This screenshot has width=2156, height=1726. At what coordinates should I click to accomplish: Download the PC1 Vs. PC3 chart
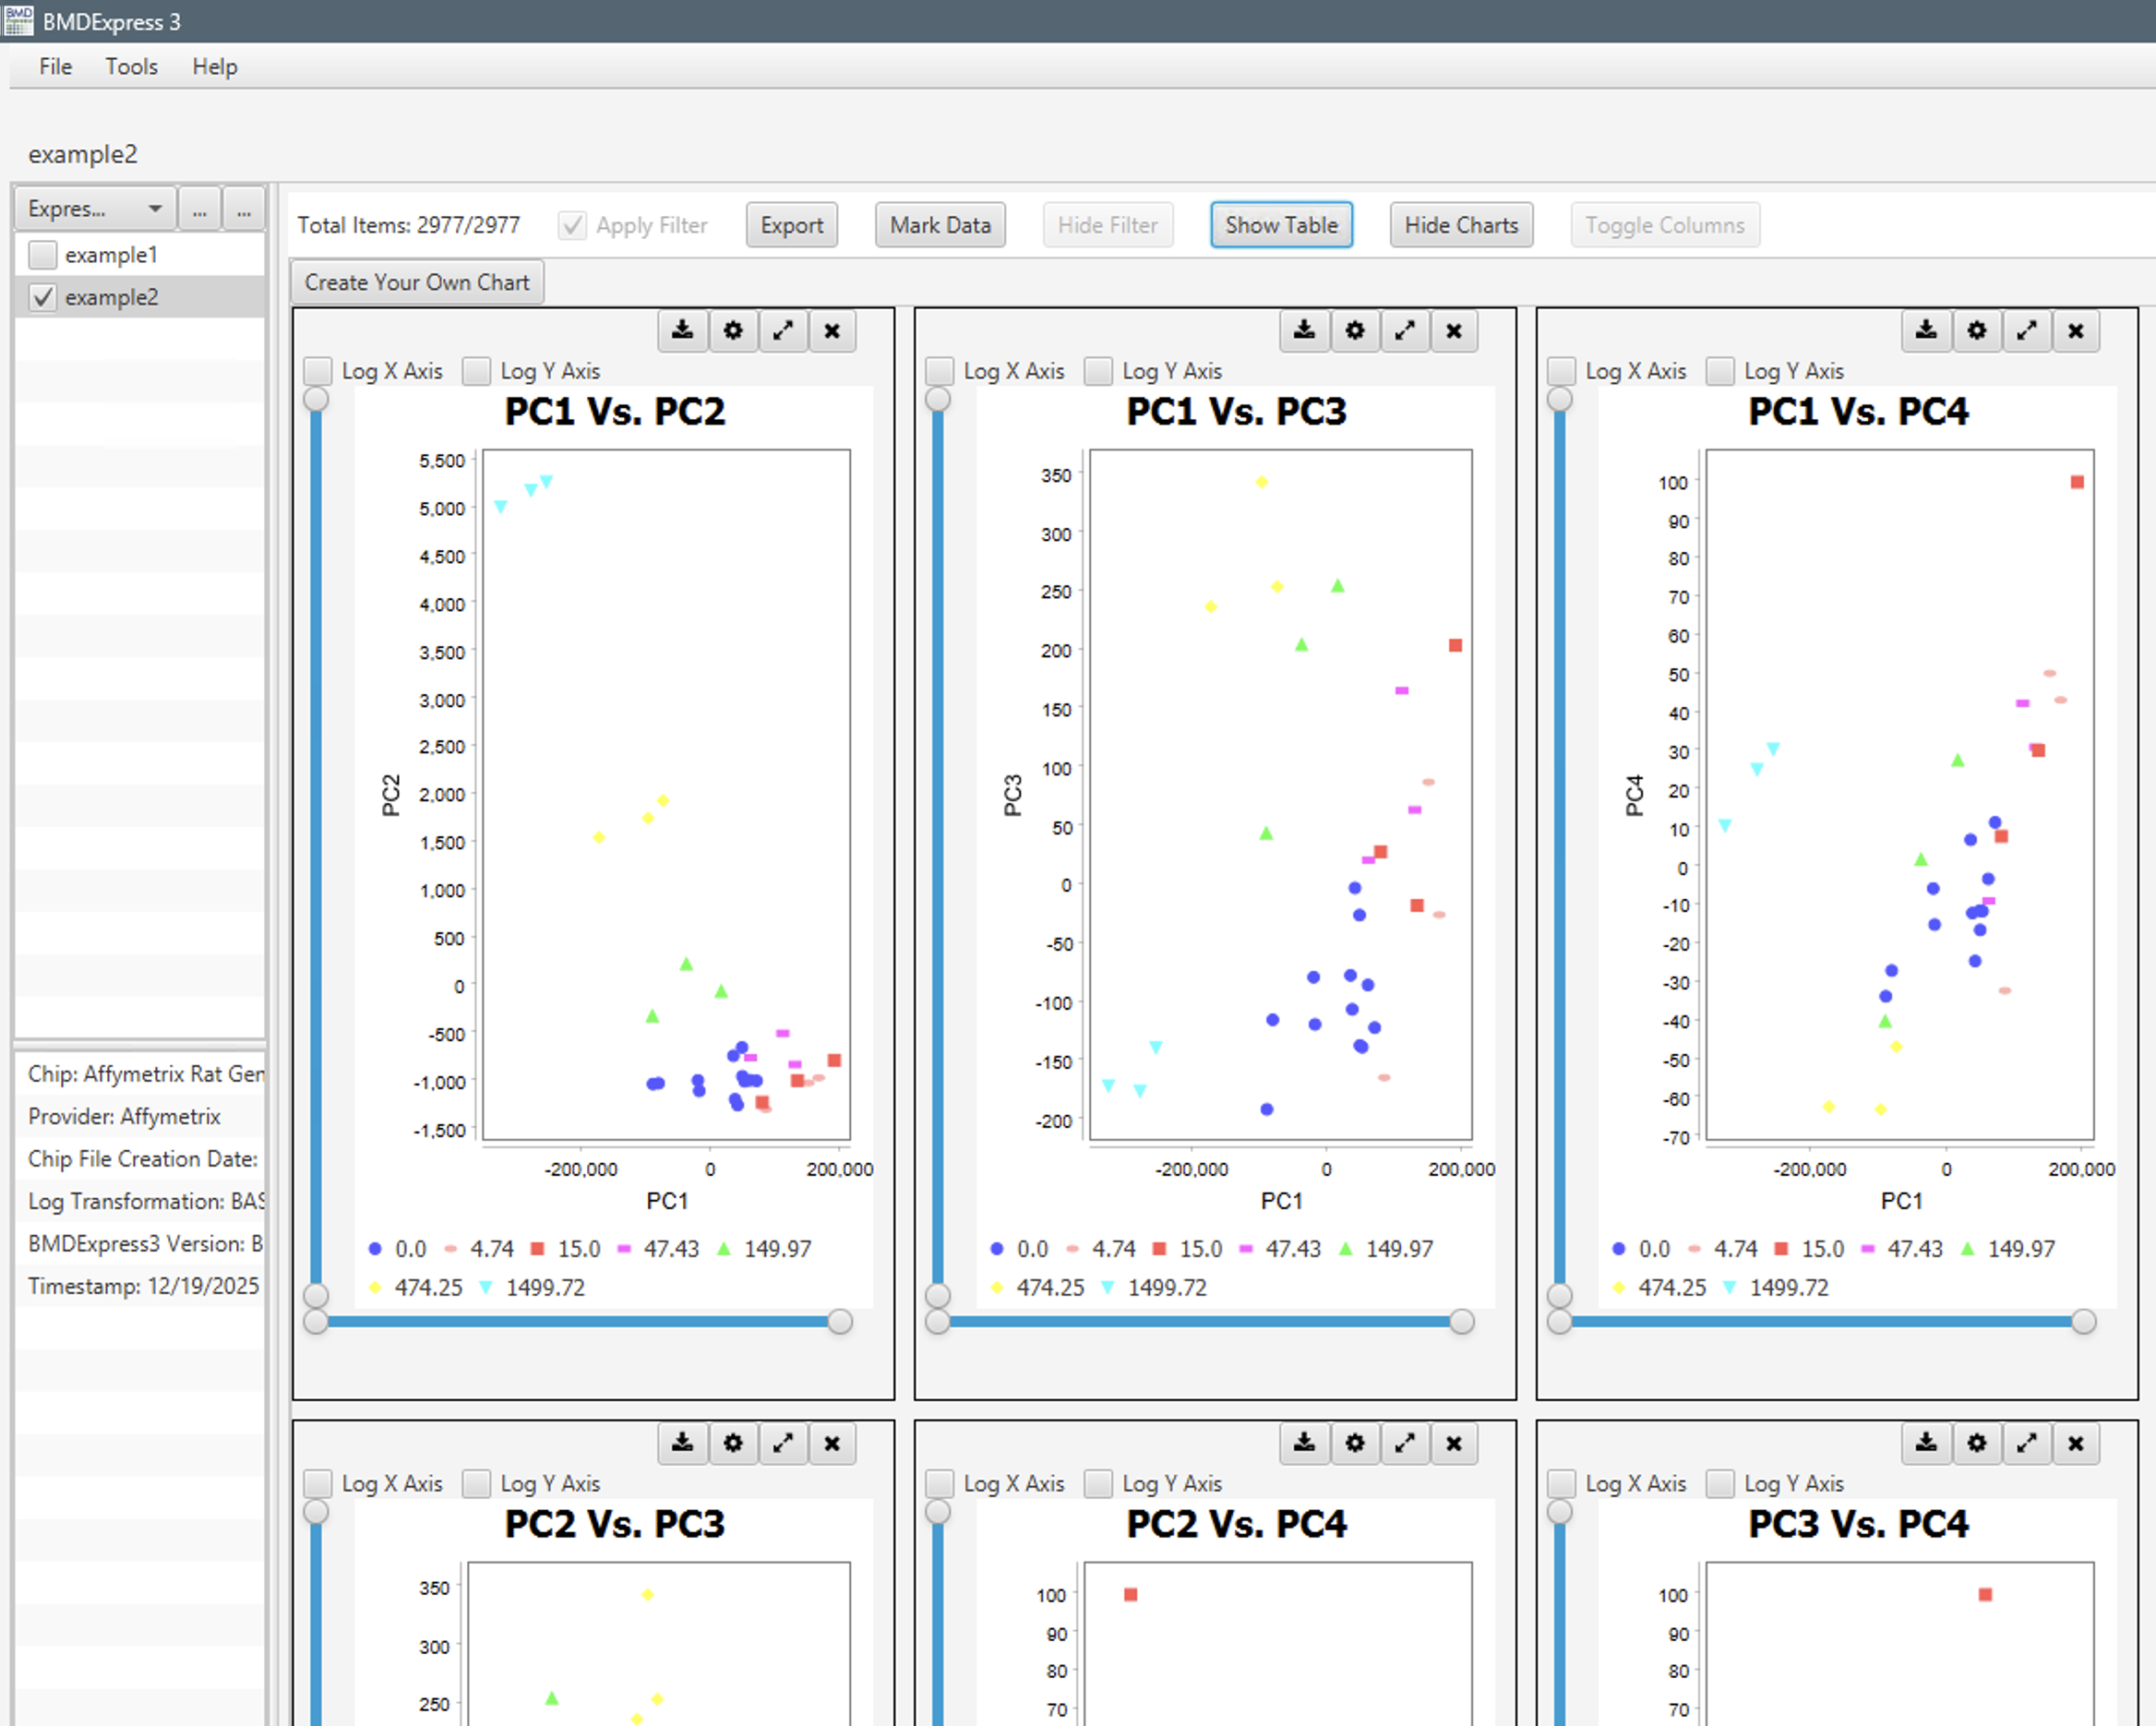tap(1305, 331)
